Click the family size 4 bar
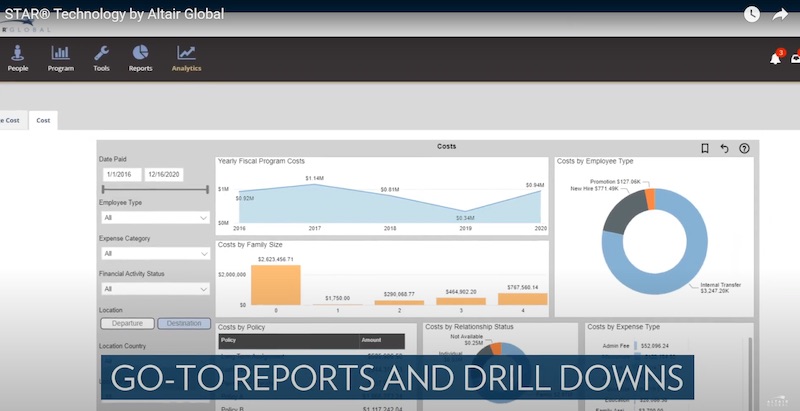This screenshot has width=800, height=411. click(x=522, y=299)
